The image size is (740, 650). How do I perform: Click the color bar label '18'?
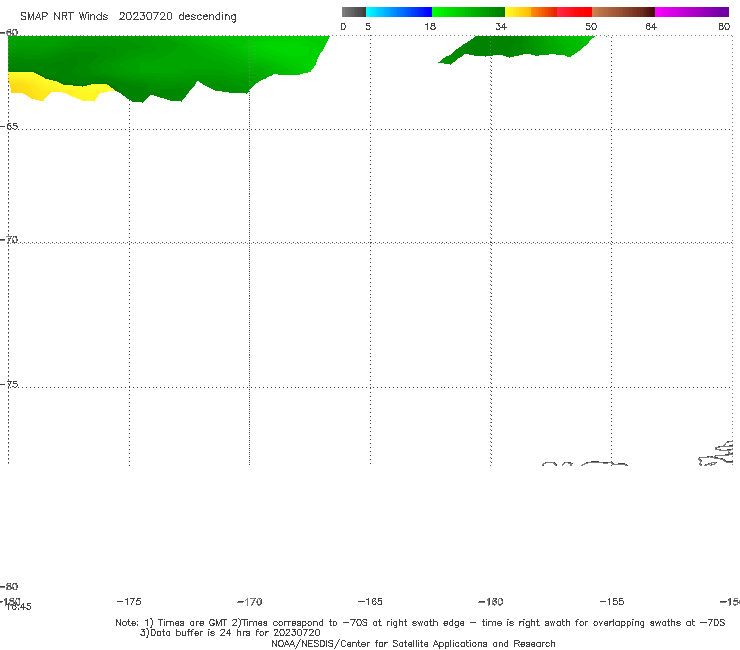430,27
